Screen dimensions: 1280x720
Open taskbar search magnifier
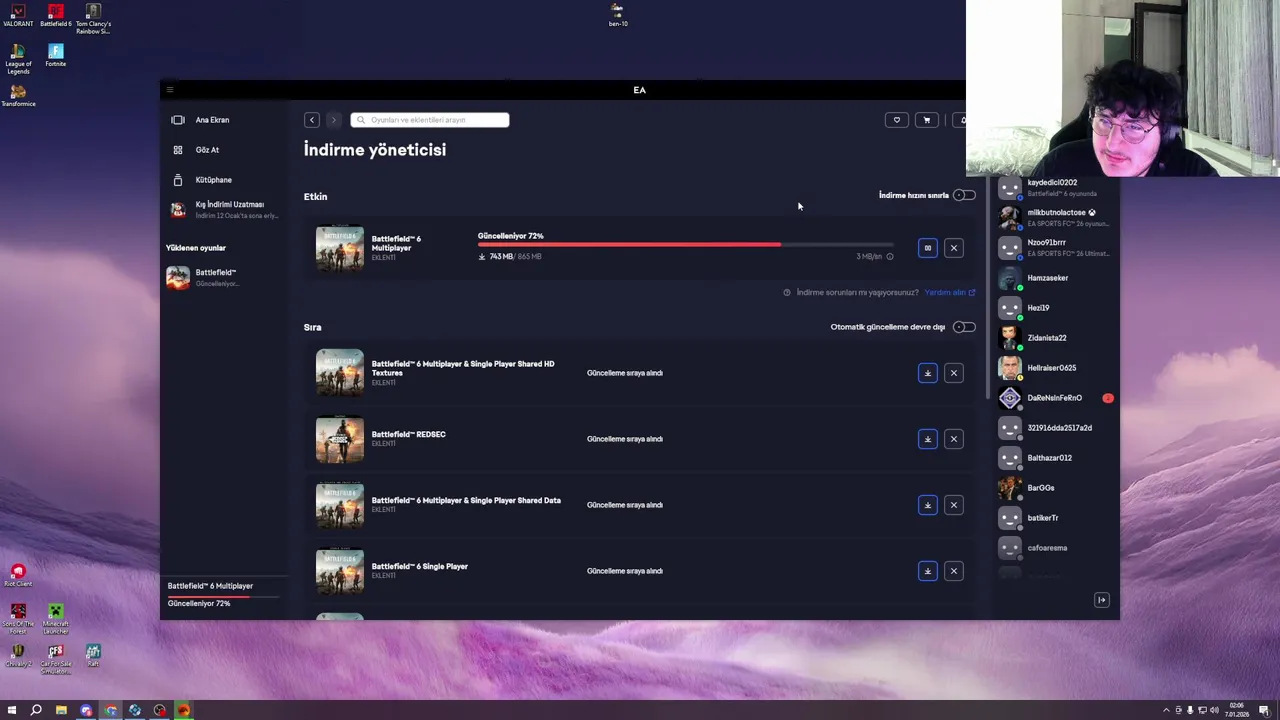[x=36, y=710]
